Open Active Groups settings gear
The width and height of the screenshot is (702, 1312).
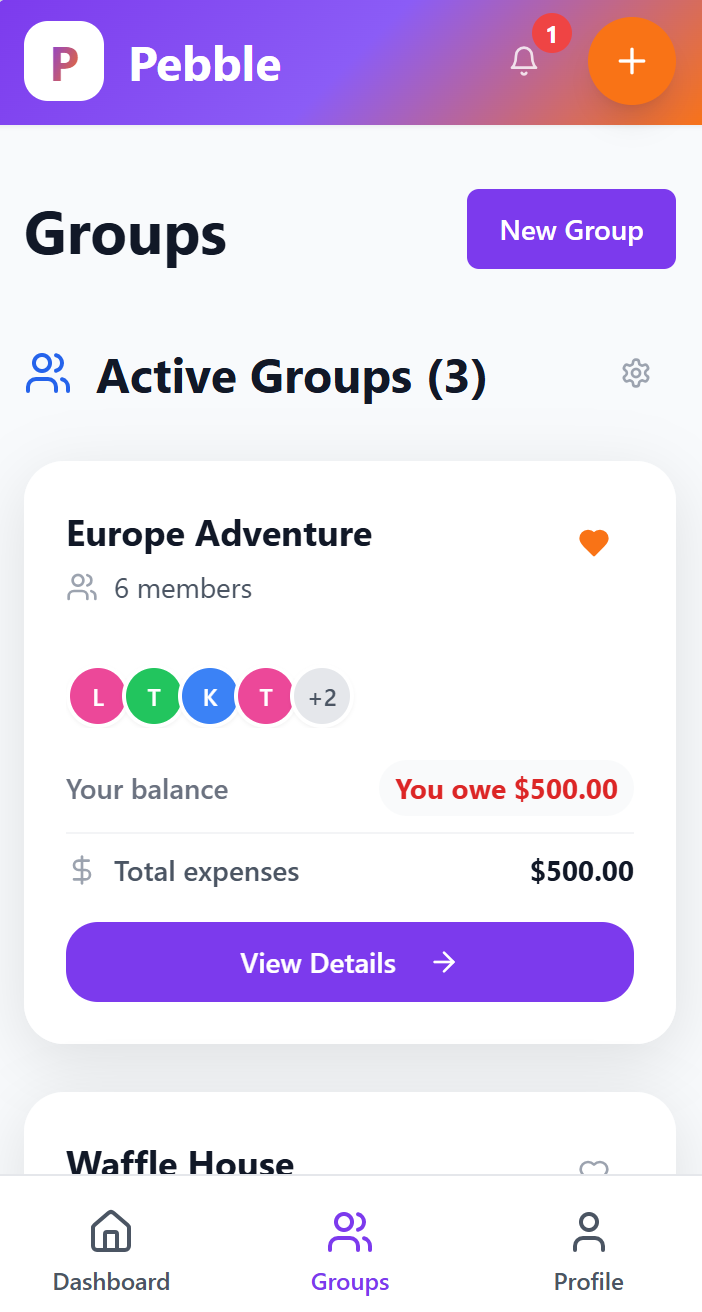636,374
